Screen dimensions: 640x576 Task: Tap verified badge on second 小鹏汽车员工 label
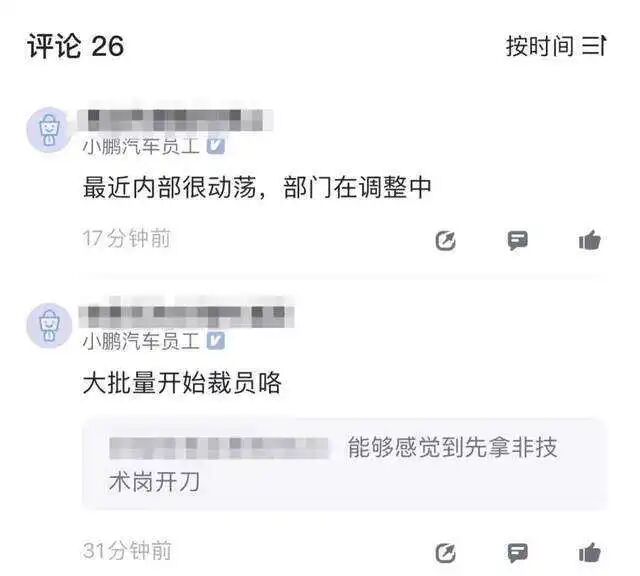216,341
